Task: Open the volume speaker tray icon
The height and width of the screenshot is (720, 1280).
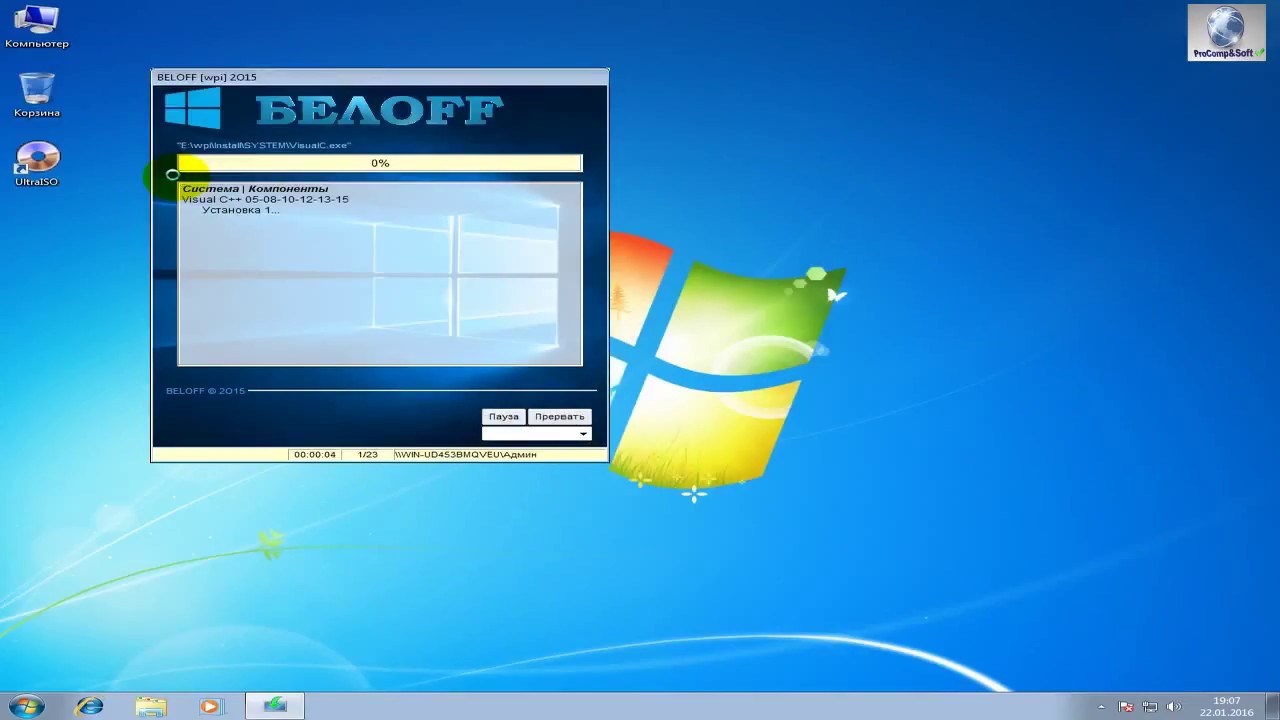Action: pos(1174,707)
